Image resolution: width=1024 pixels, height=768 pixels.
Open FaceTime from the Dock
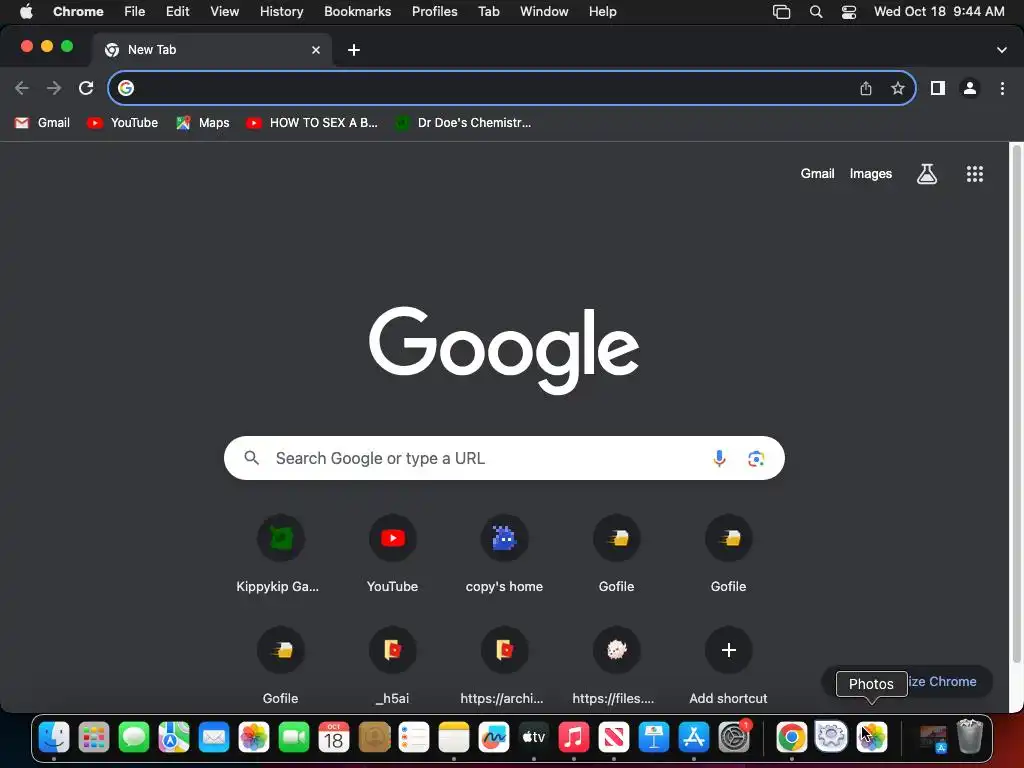294,737
